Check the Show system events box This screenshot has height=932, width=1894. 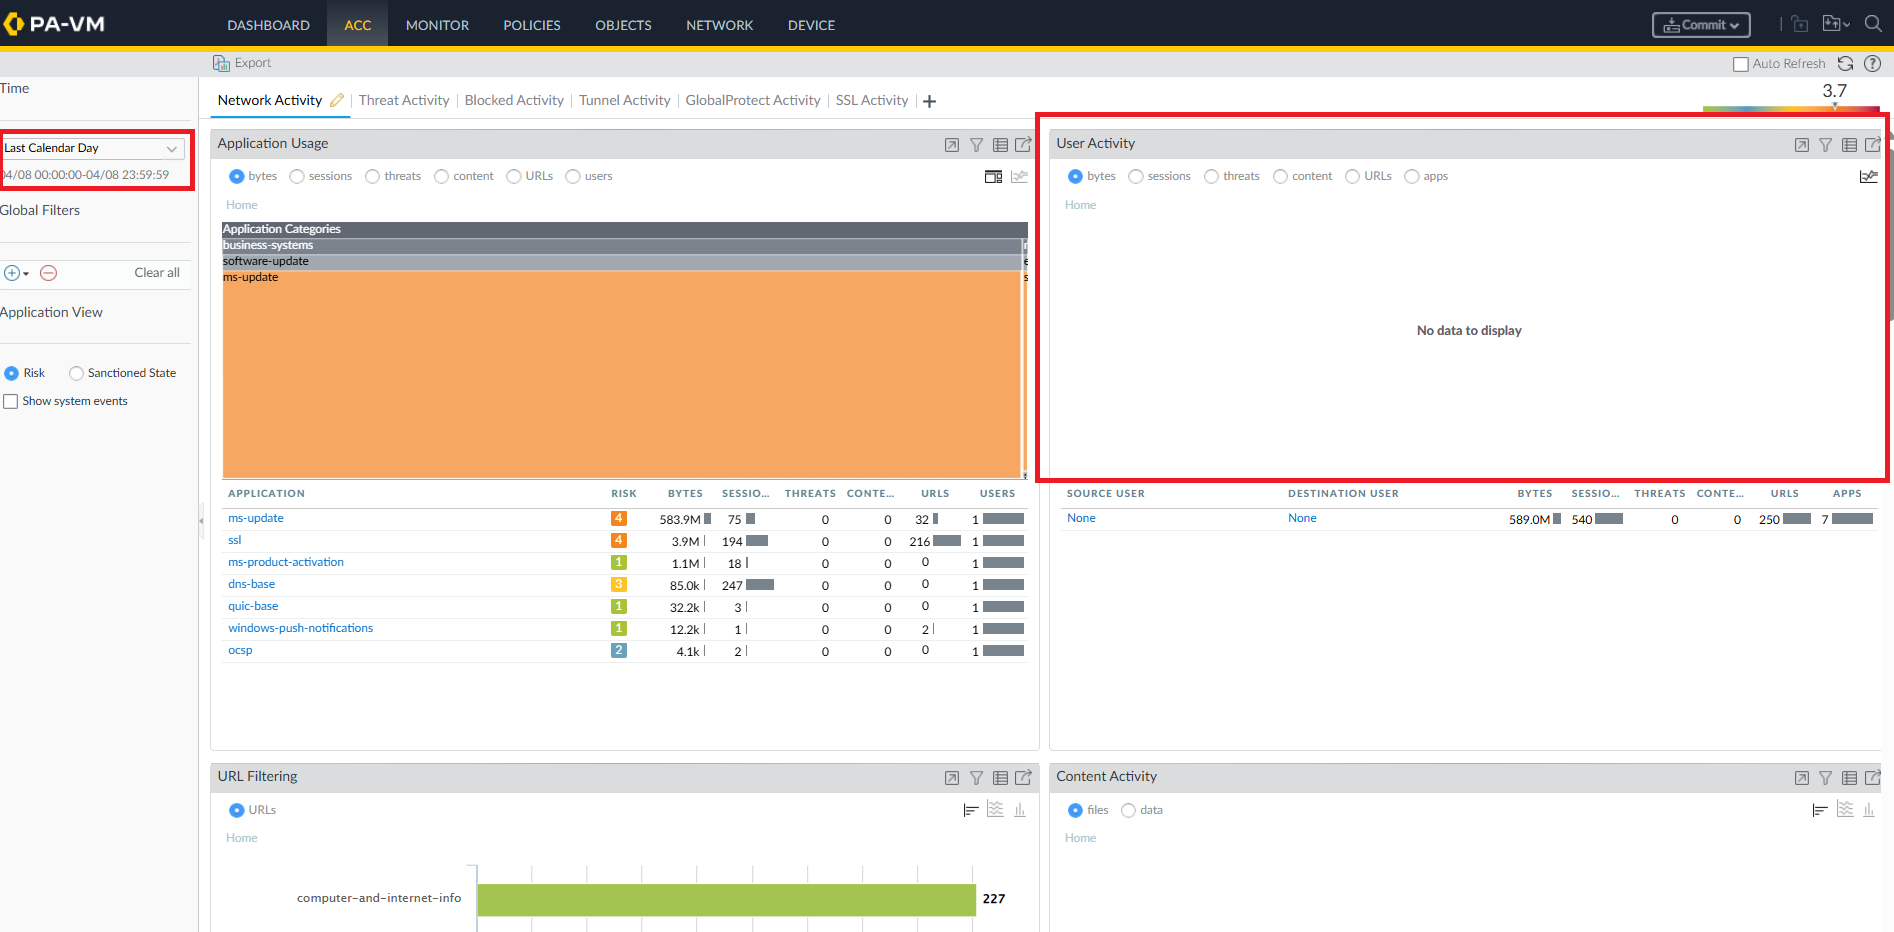pyautogui.click(x=11, y=401)
